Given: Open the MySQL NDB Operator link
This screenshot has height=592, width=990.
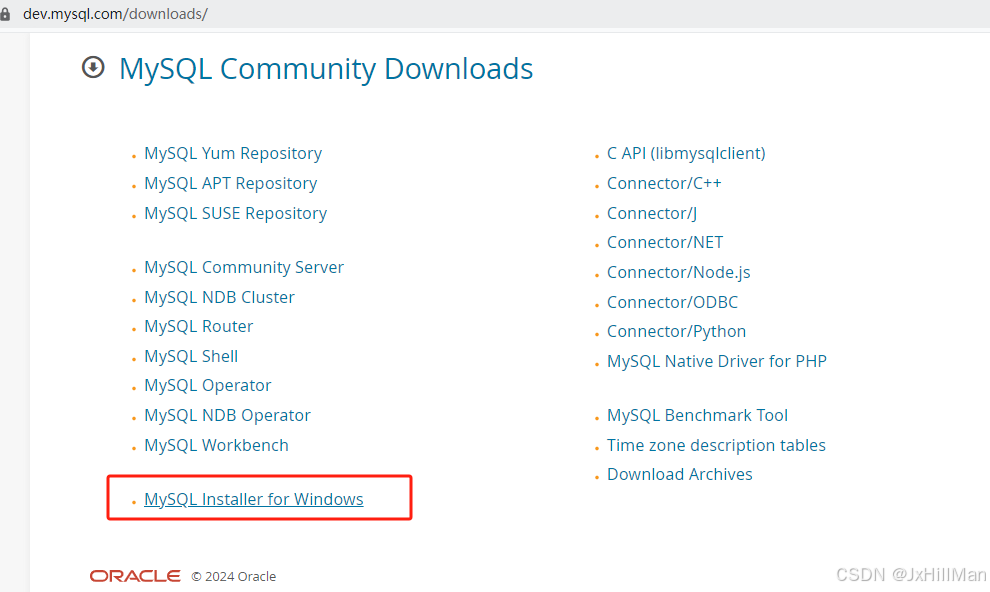Looking at the screenshot, I should (227, 415).
